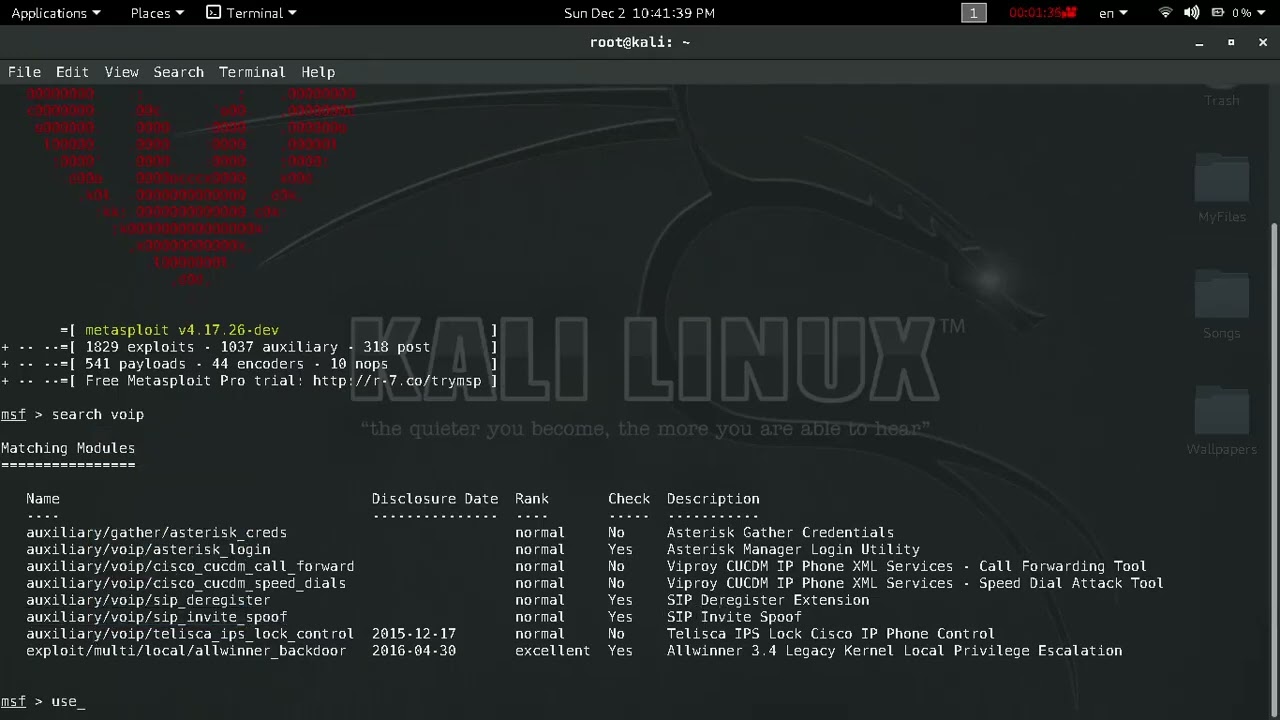Image resolution: width=1280 pixels, height=720 pixels.
Task: Click the 2015-12-17 disclosure date
Action: point(414,634)
